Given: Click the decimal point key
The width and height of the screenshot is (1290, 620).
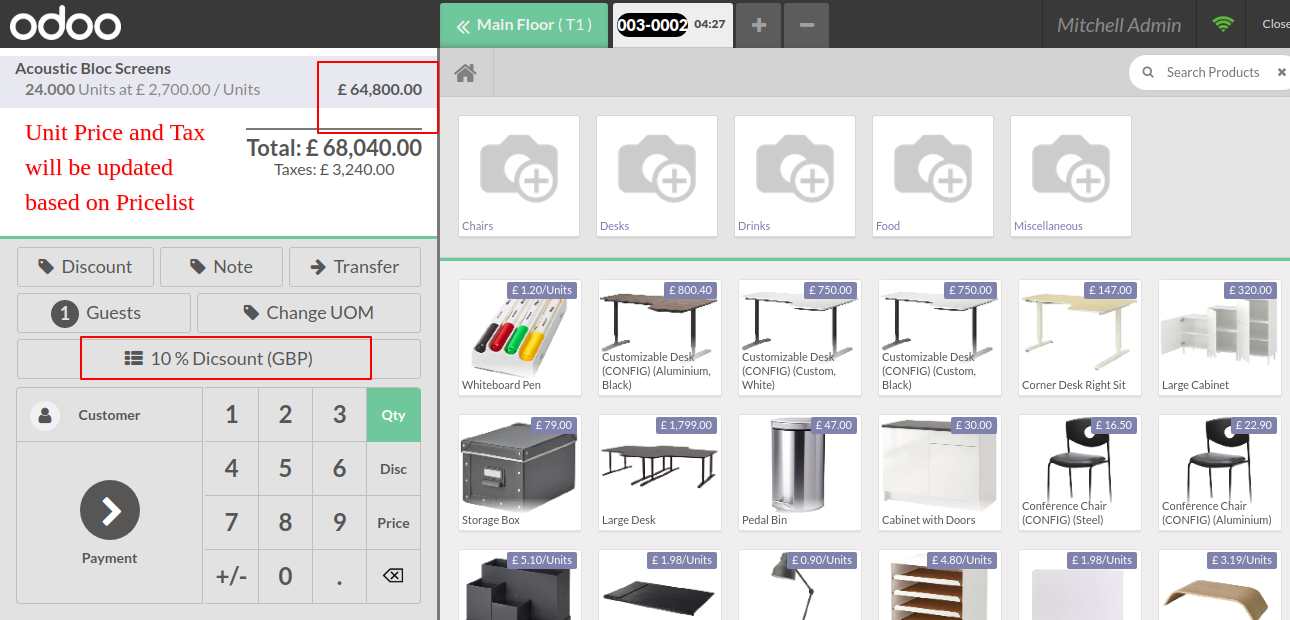Looking at the screenshot, I should (x=339, y=576).
